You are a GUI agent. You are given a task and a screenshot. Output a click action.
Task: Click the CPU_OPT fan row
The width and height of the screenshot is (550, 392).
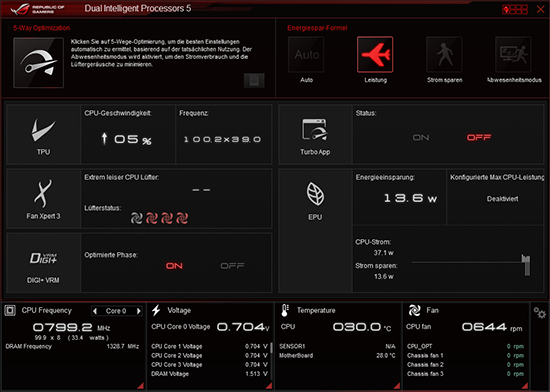click(465, 346)
